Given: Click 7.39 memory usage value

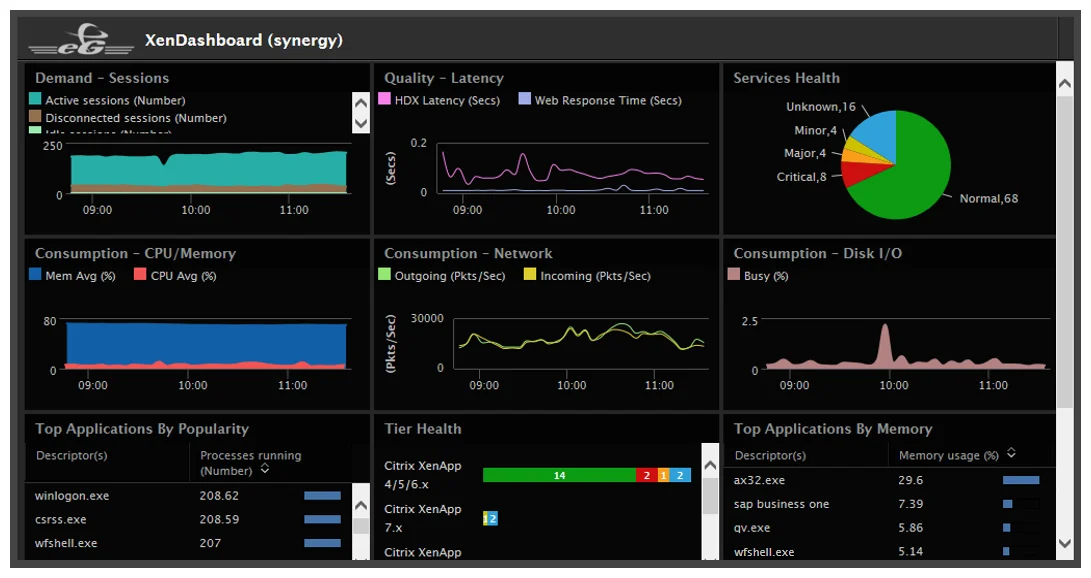Looking at the screenshot, I should (x=911, y=504).
